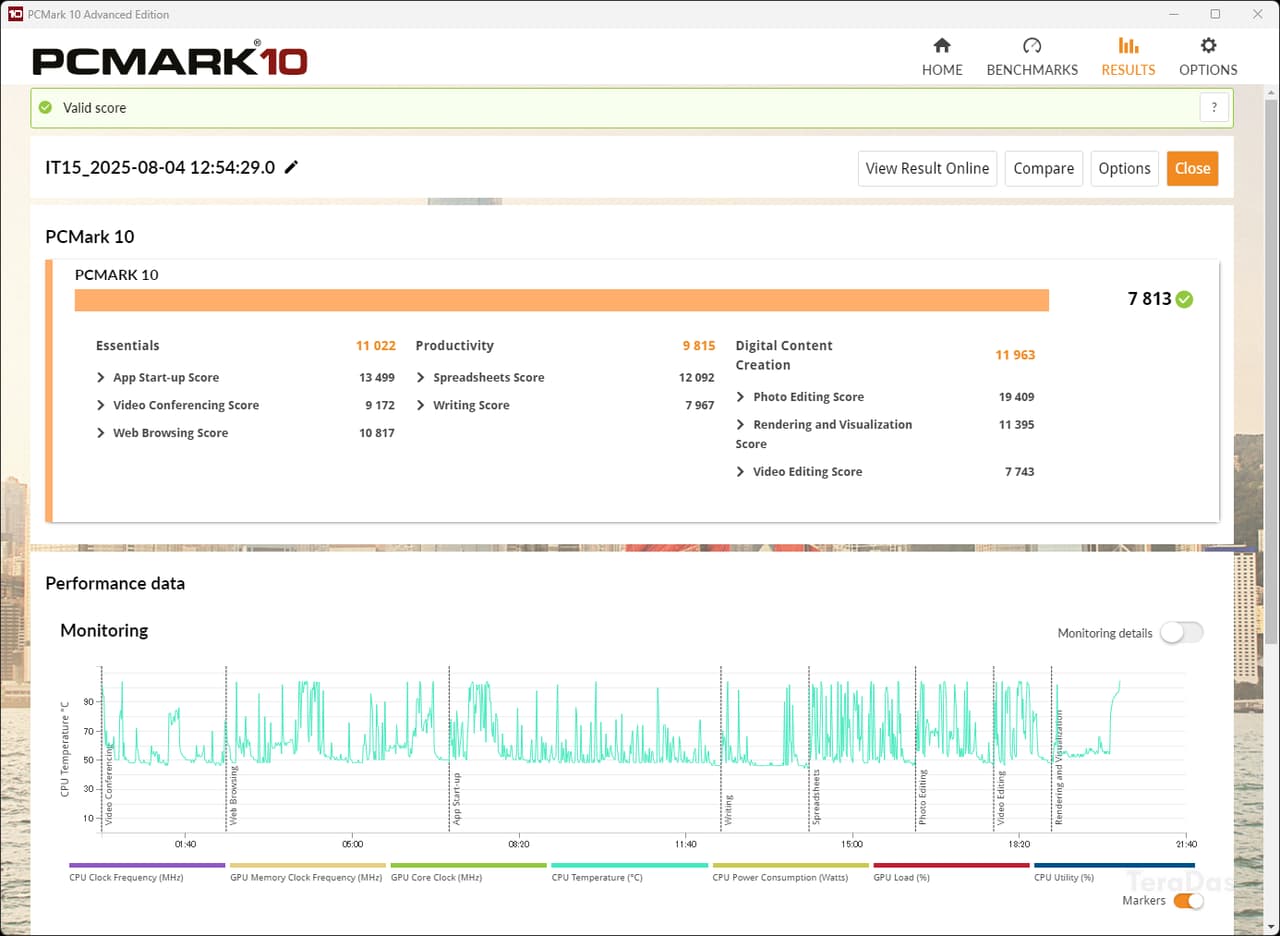The height and width of the screenshot is (936, 1280).
Task: Expand App Start-up Score
Action: [101, 377]
